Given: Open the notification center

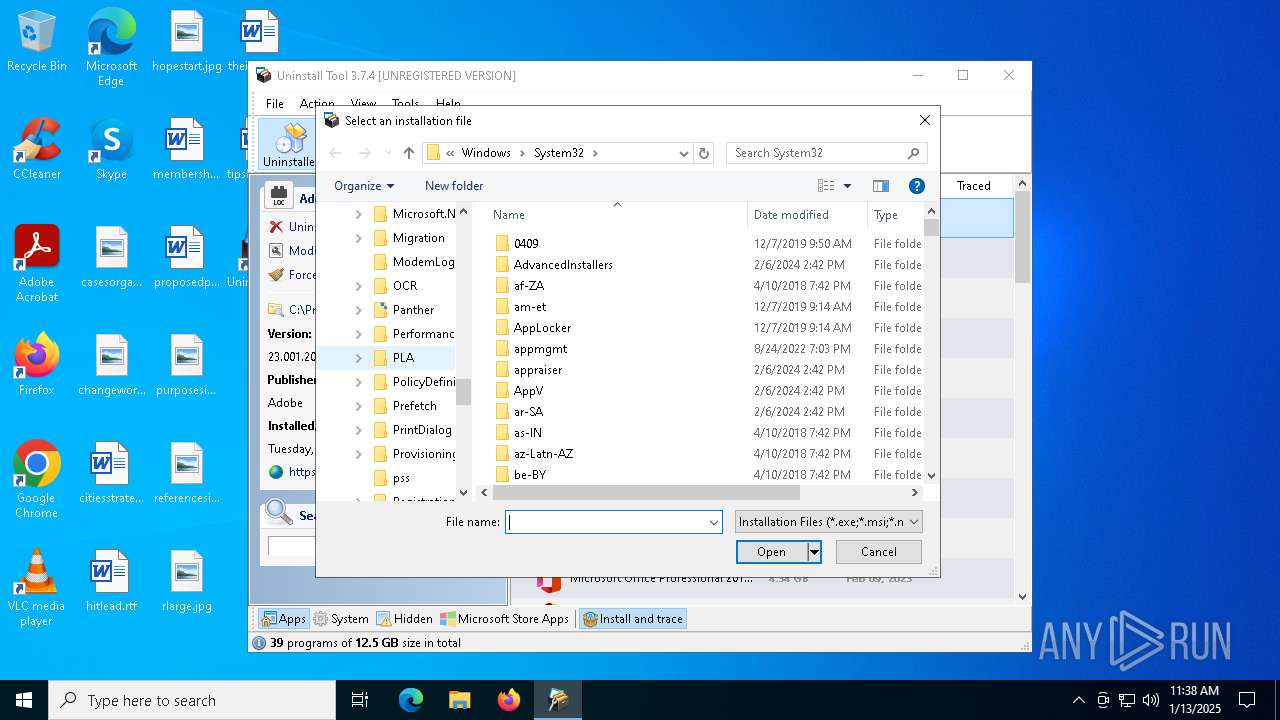Looking at the screenshot, I should coord(1247,700).
